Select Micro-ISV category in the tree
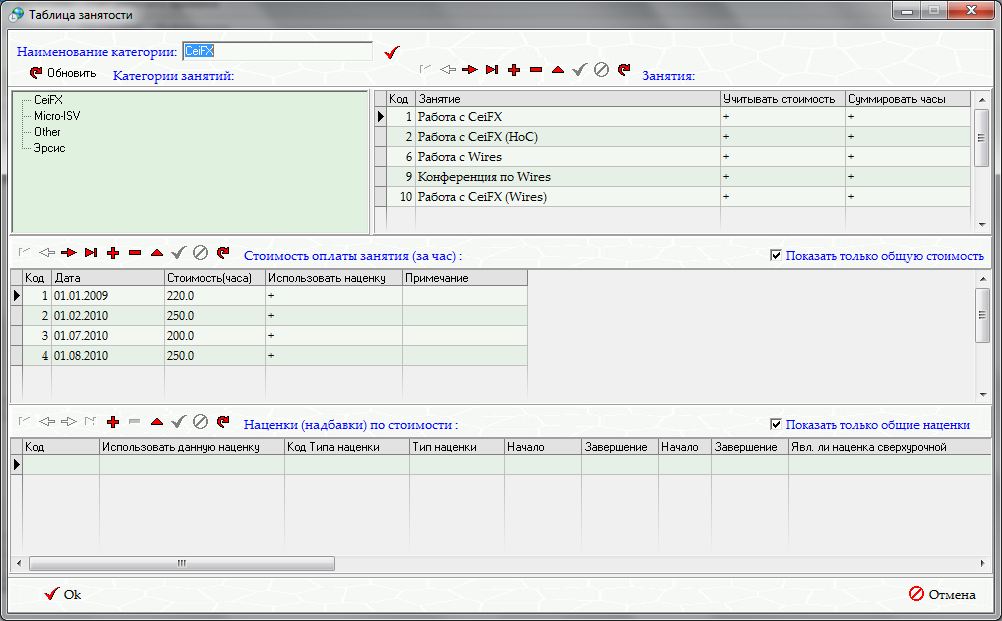The image size is (1002, 621). pos(57,116)
